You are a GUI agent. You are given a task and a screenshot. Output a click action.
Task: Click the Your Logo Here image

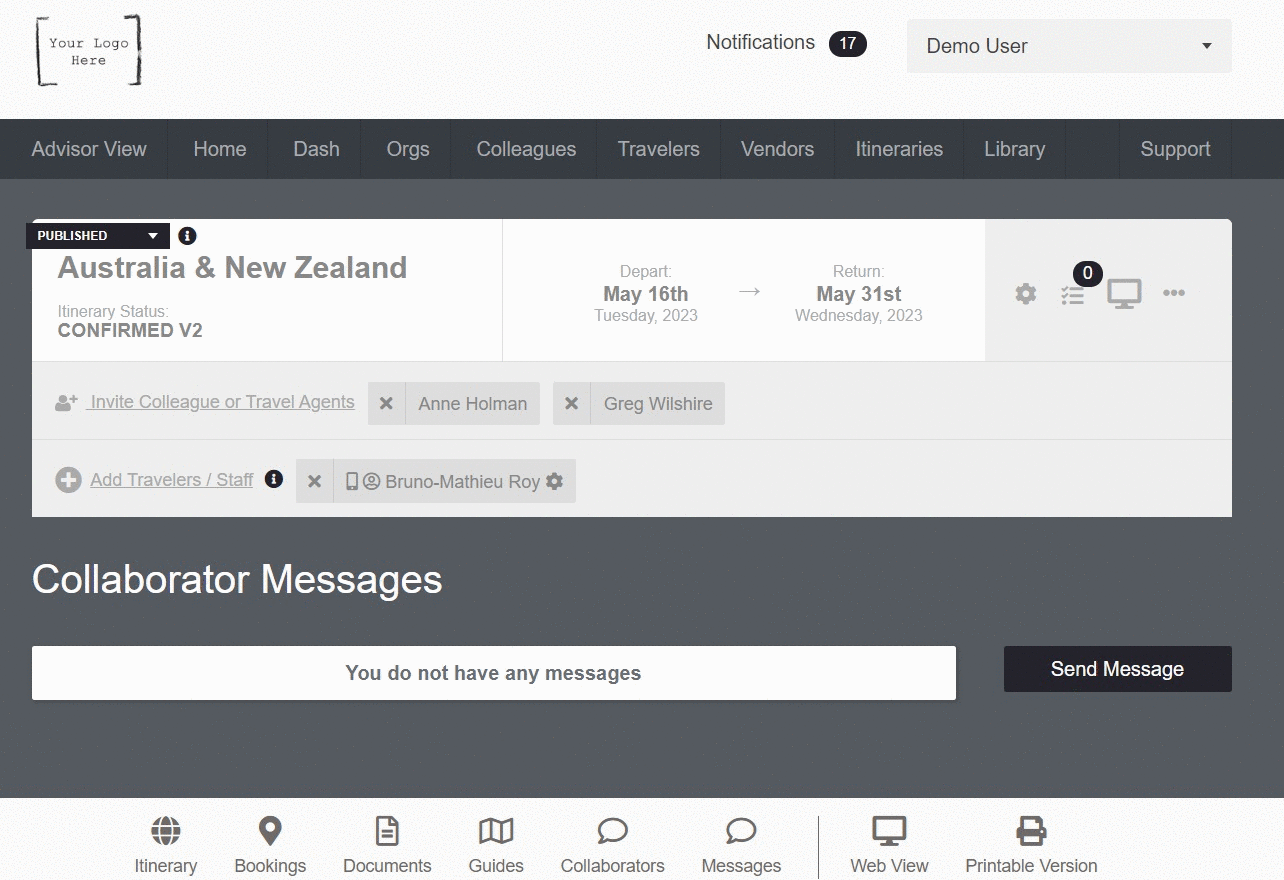click(89, 50)
